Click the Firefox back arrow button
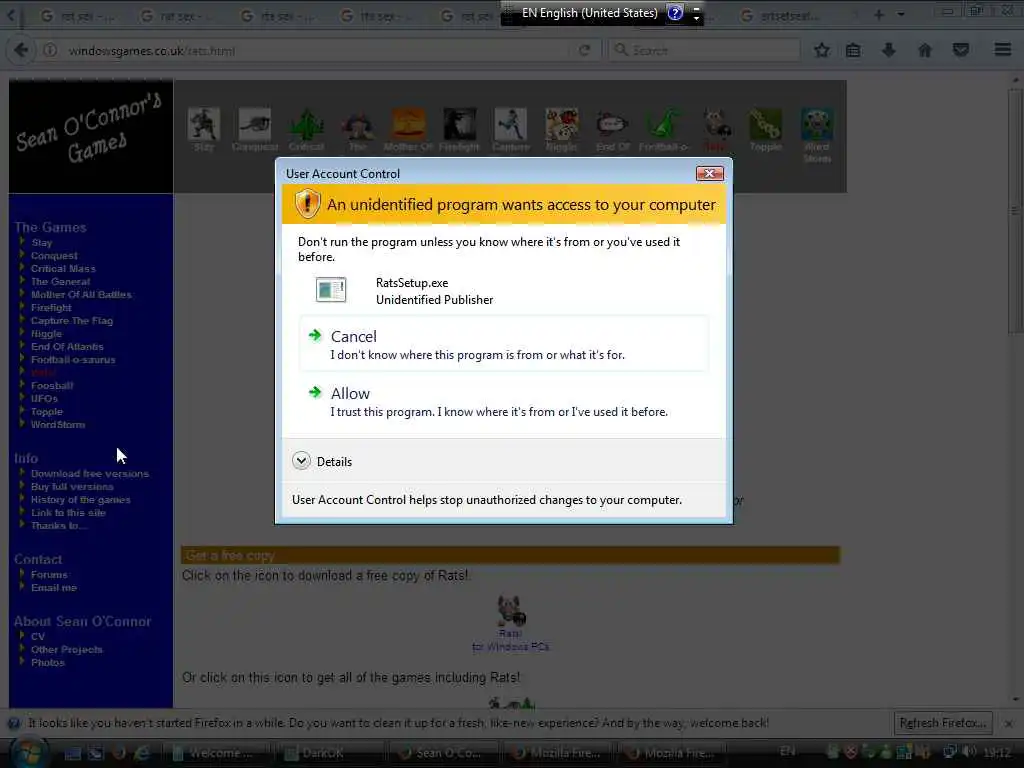The height and width of the screenshot is (768, 1024). (21, 50)
